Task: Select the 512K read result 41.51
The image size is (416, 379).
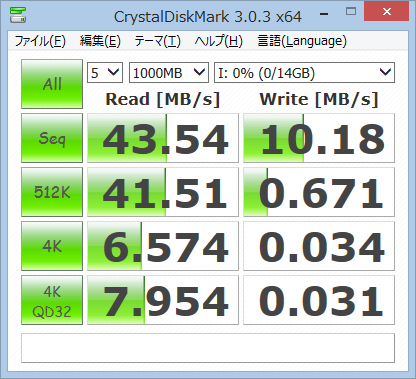Action: 163,192
